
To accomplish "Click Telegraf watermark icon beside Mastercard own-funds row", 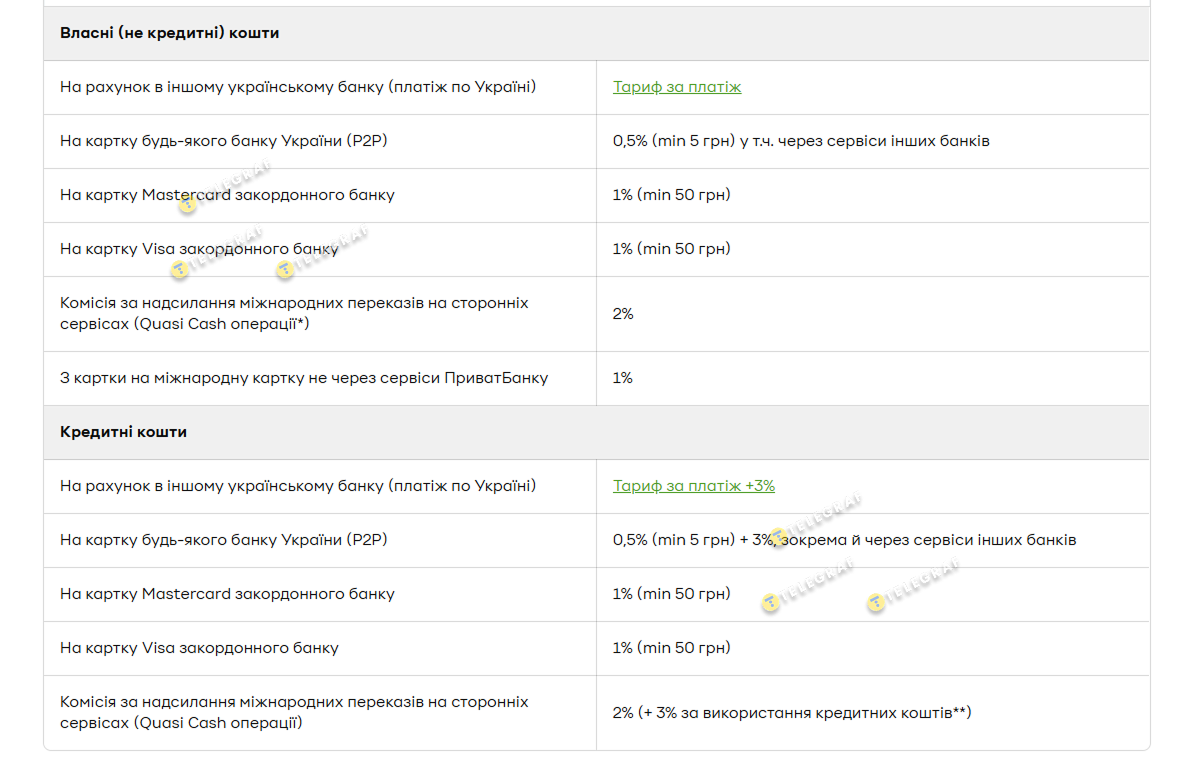I will [188, 206].
